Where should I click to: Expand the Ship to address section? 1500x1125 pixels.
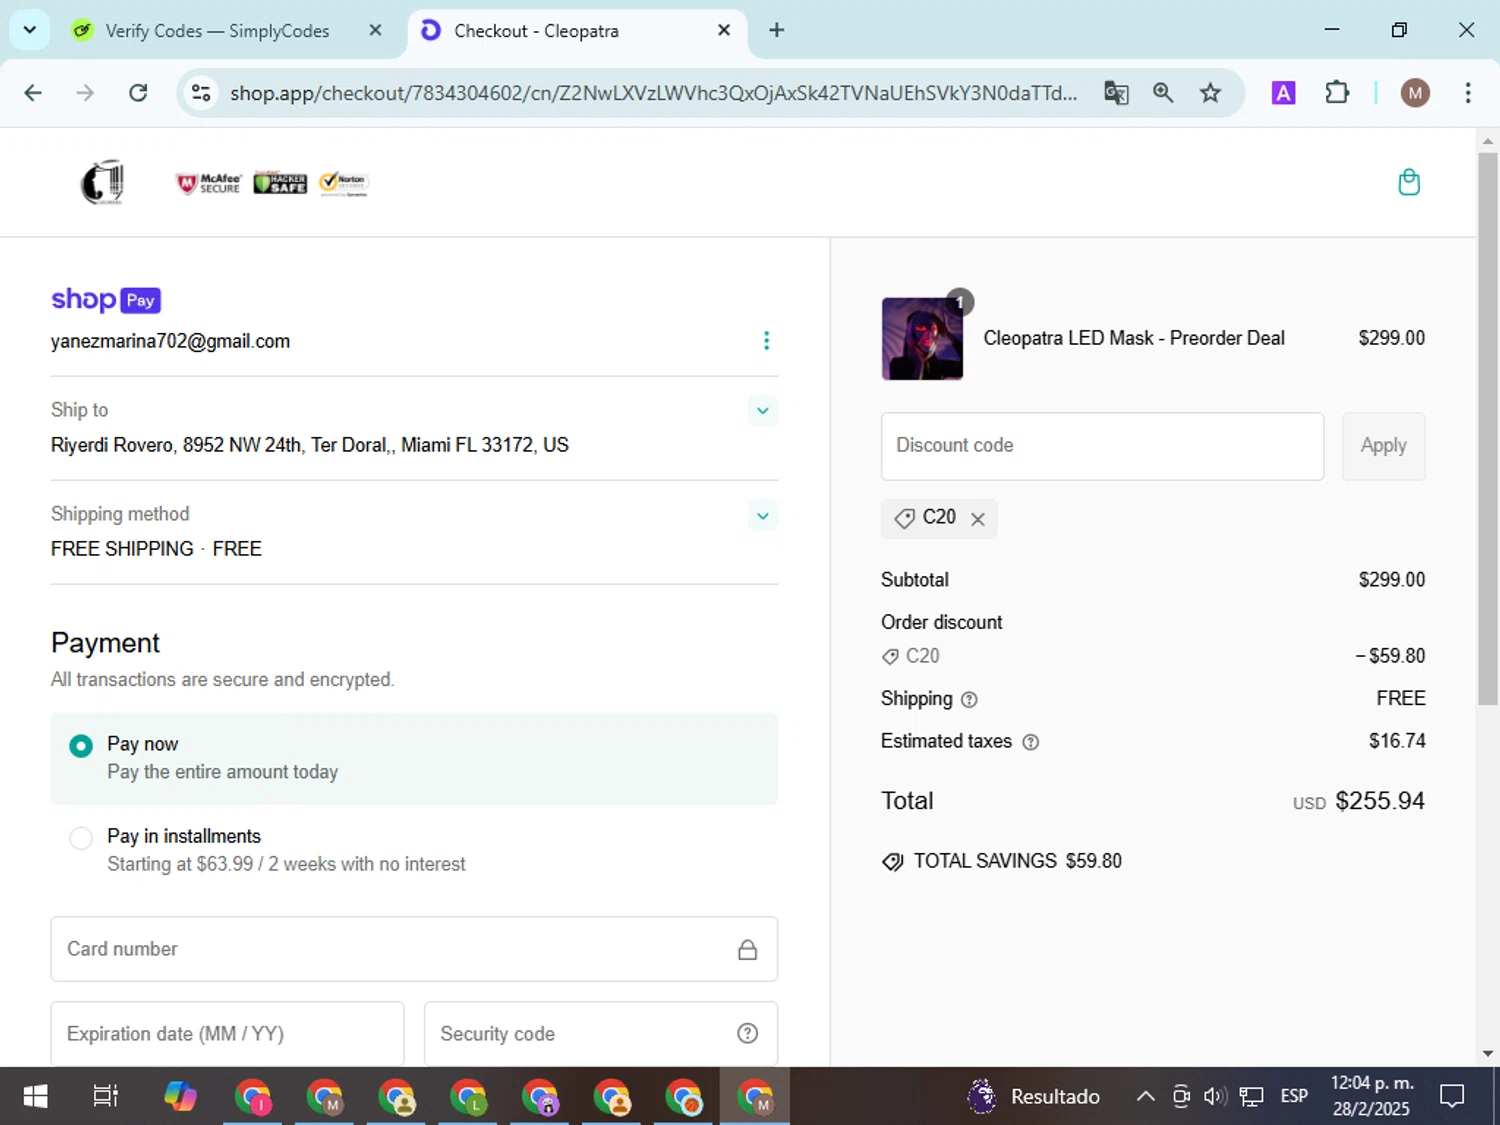pos(762,411)
